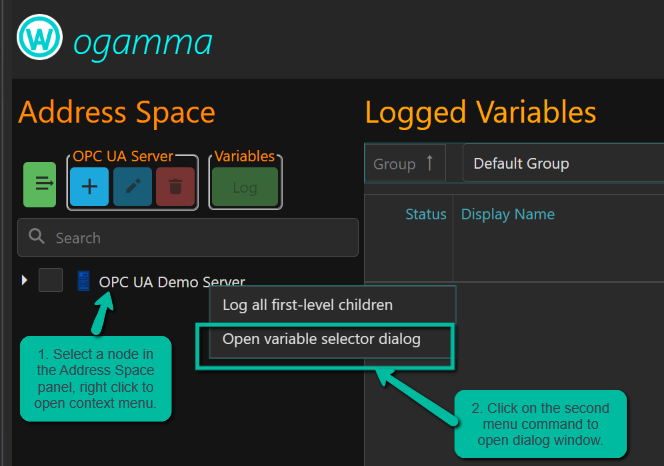Viewport: 664px width, 466px height.
Task: Select the OPC UA Demo Server label
Action: point(171,282)
